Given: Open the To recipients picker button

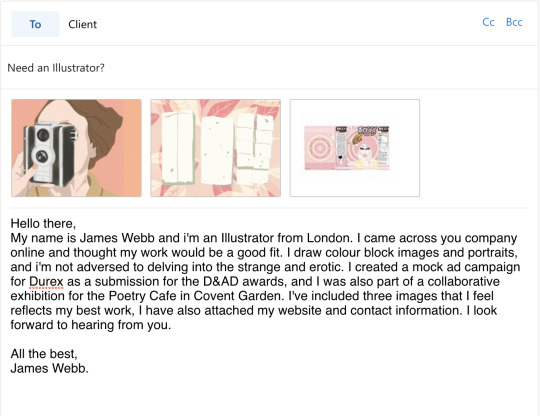Looking at the screenshot, I should pos(35,24).
